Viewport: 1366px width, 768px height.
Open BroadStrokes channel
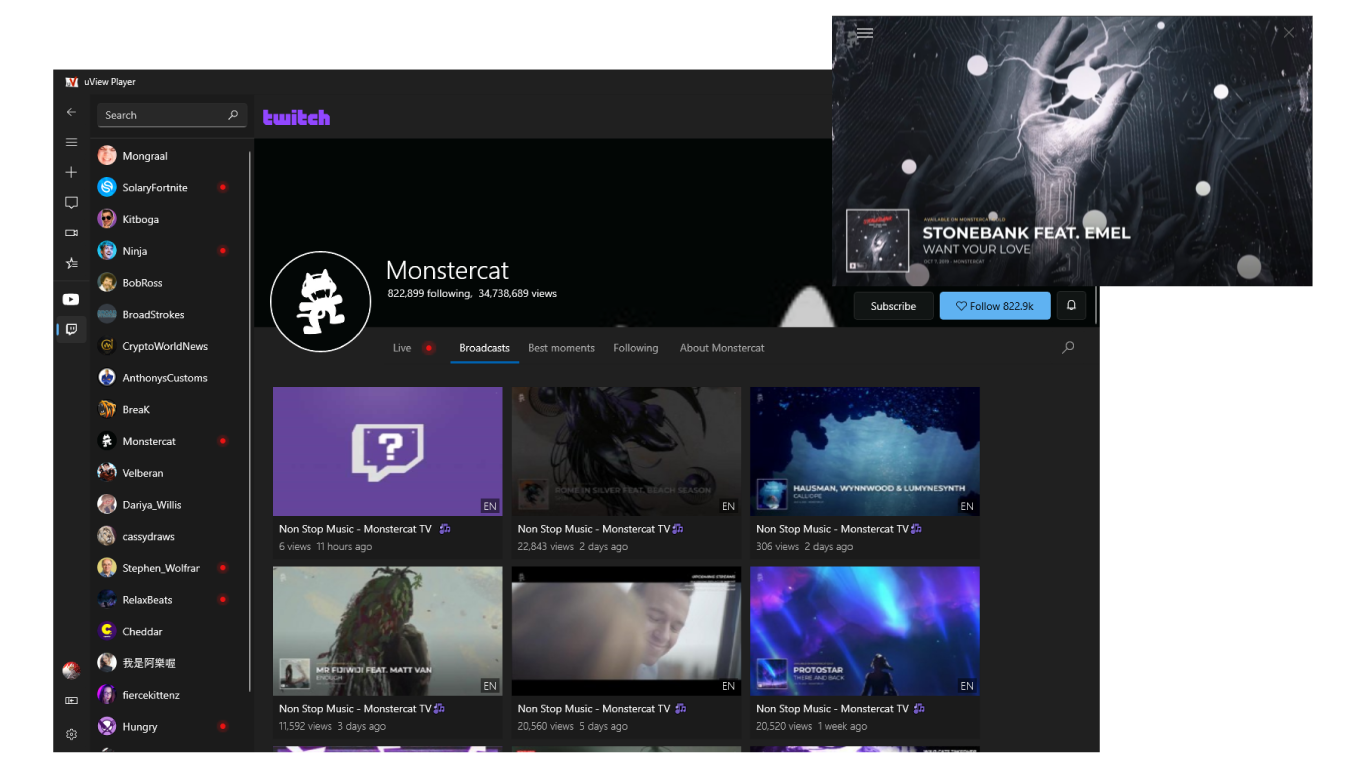(x=170, y=315)
